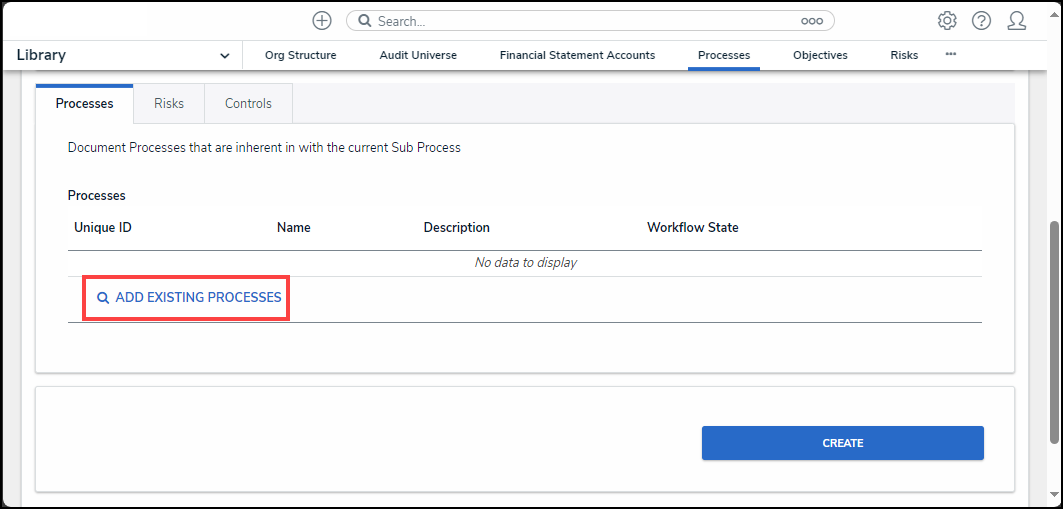The image size is (1063, 509).
Task: Switch to the Controls tab
Action: pos(248,104)
